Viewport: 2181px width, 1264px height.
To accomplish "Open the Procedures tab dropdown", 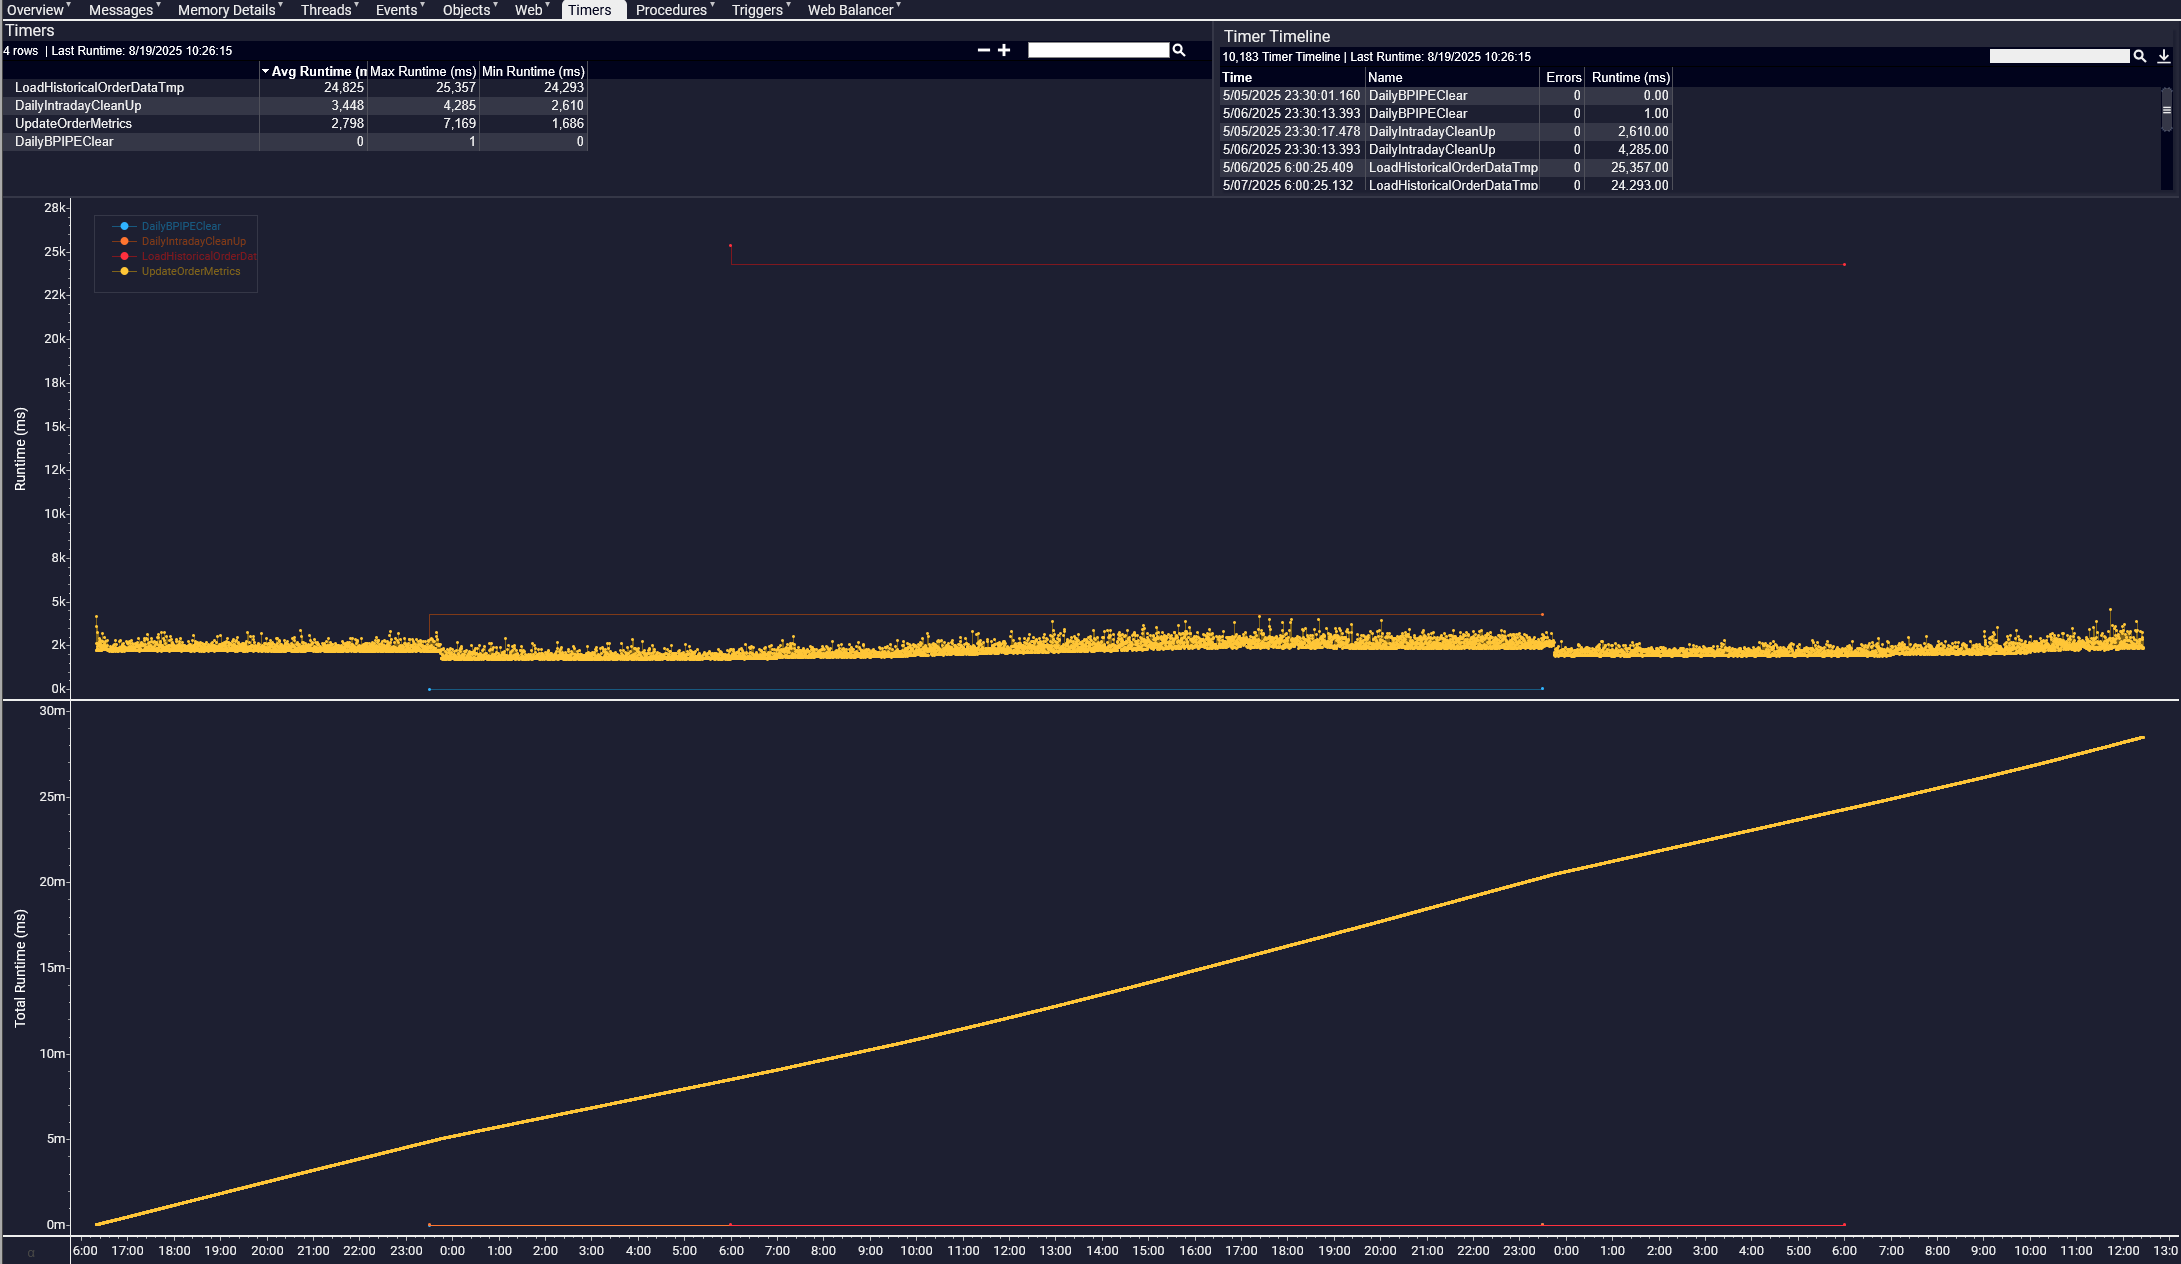I will coord(712,6).
